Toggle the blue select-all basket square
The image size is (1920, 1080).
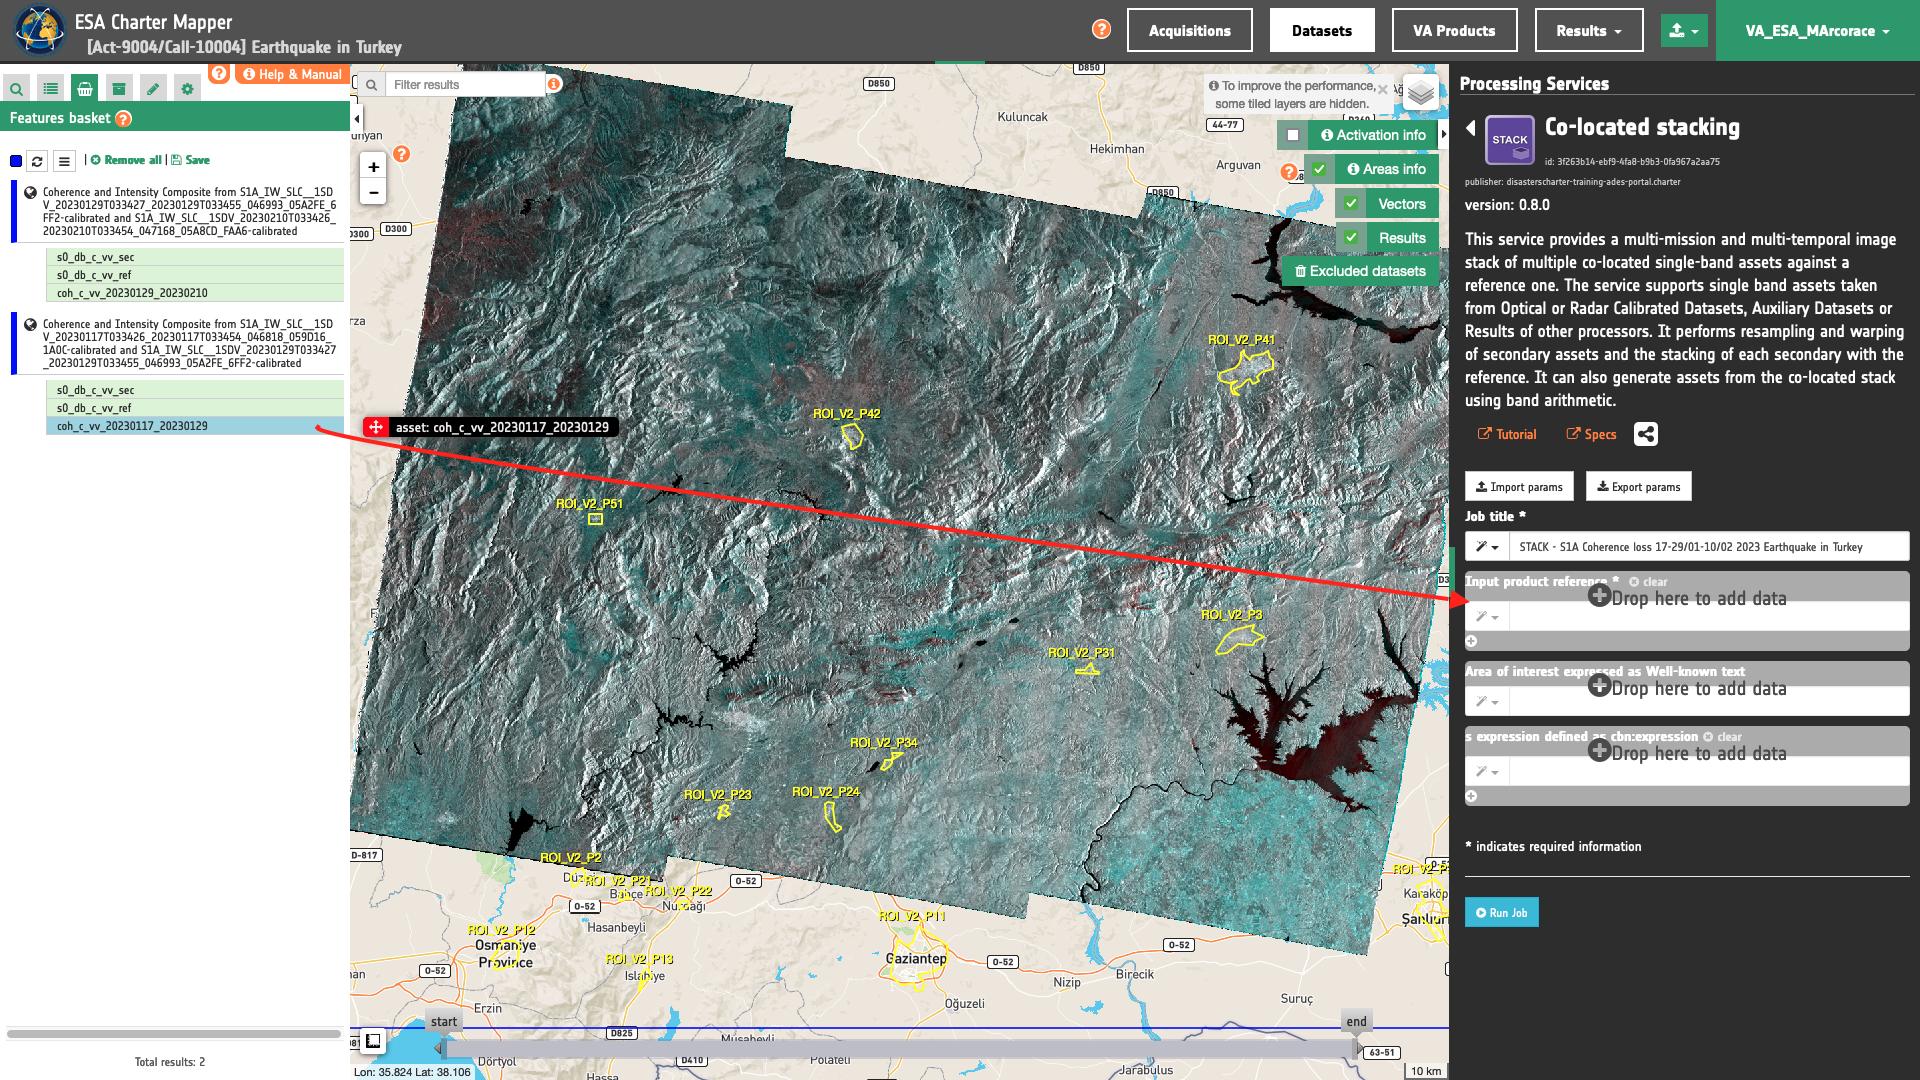point(16,161)
